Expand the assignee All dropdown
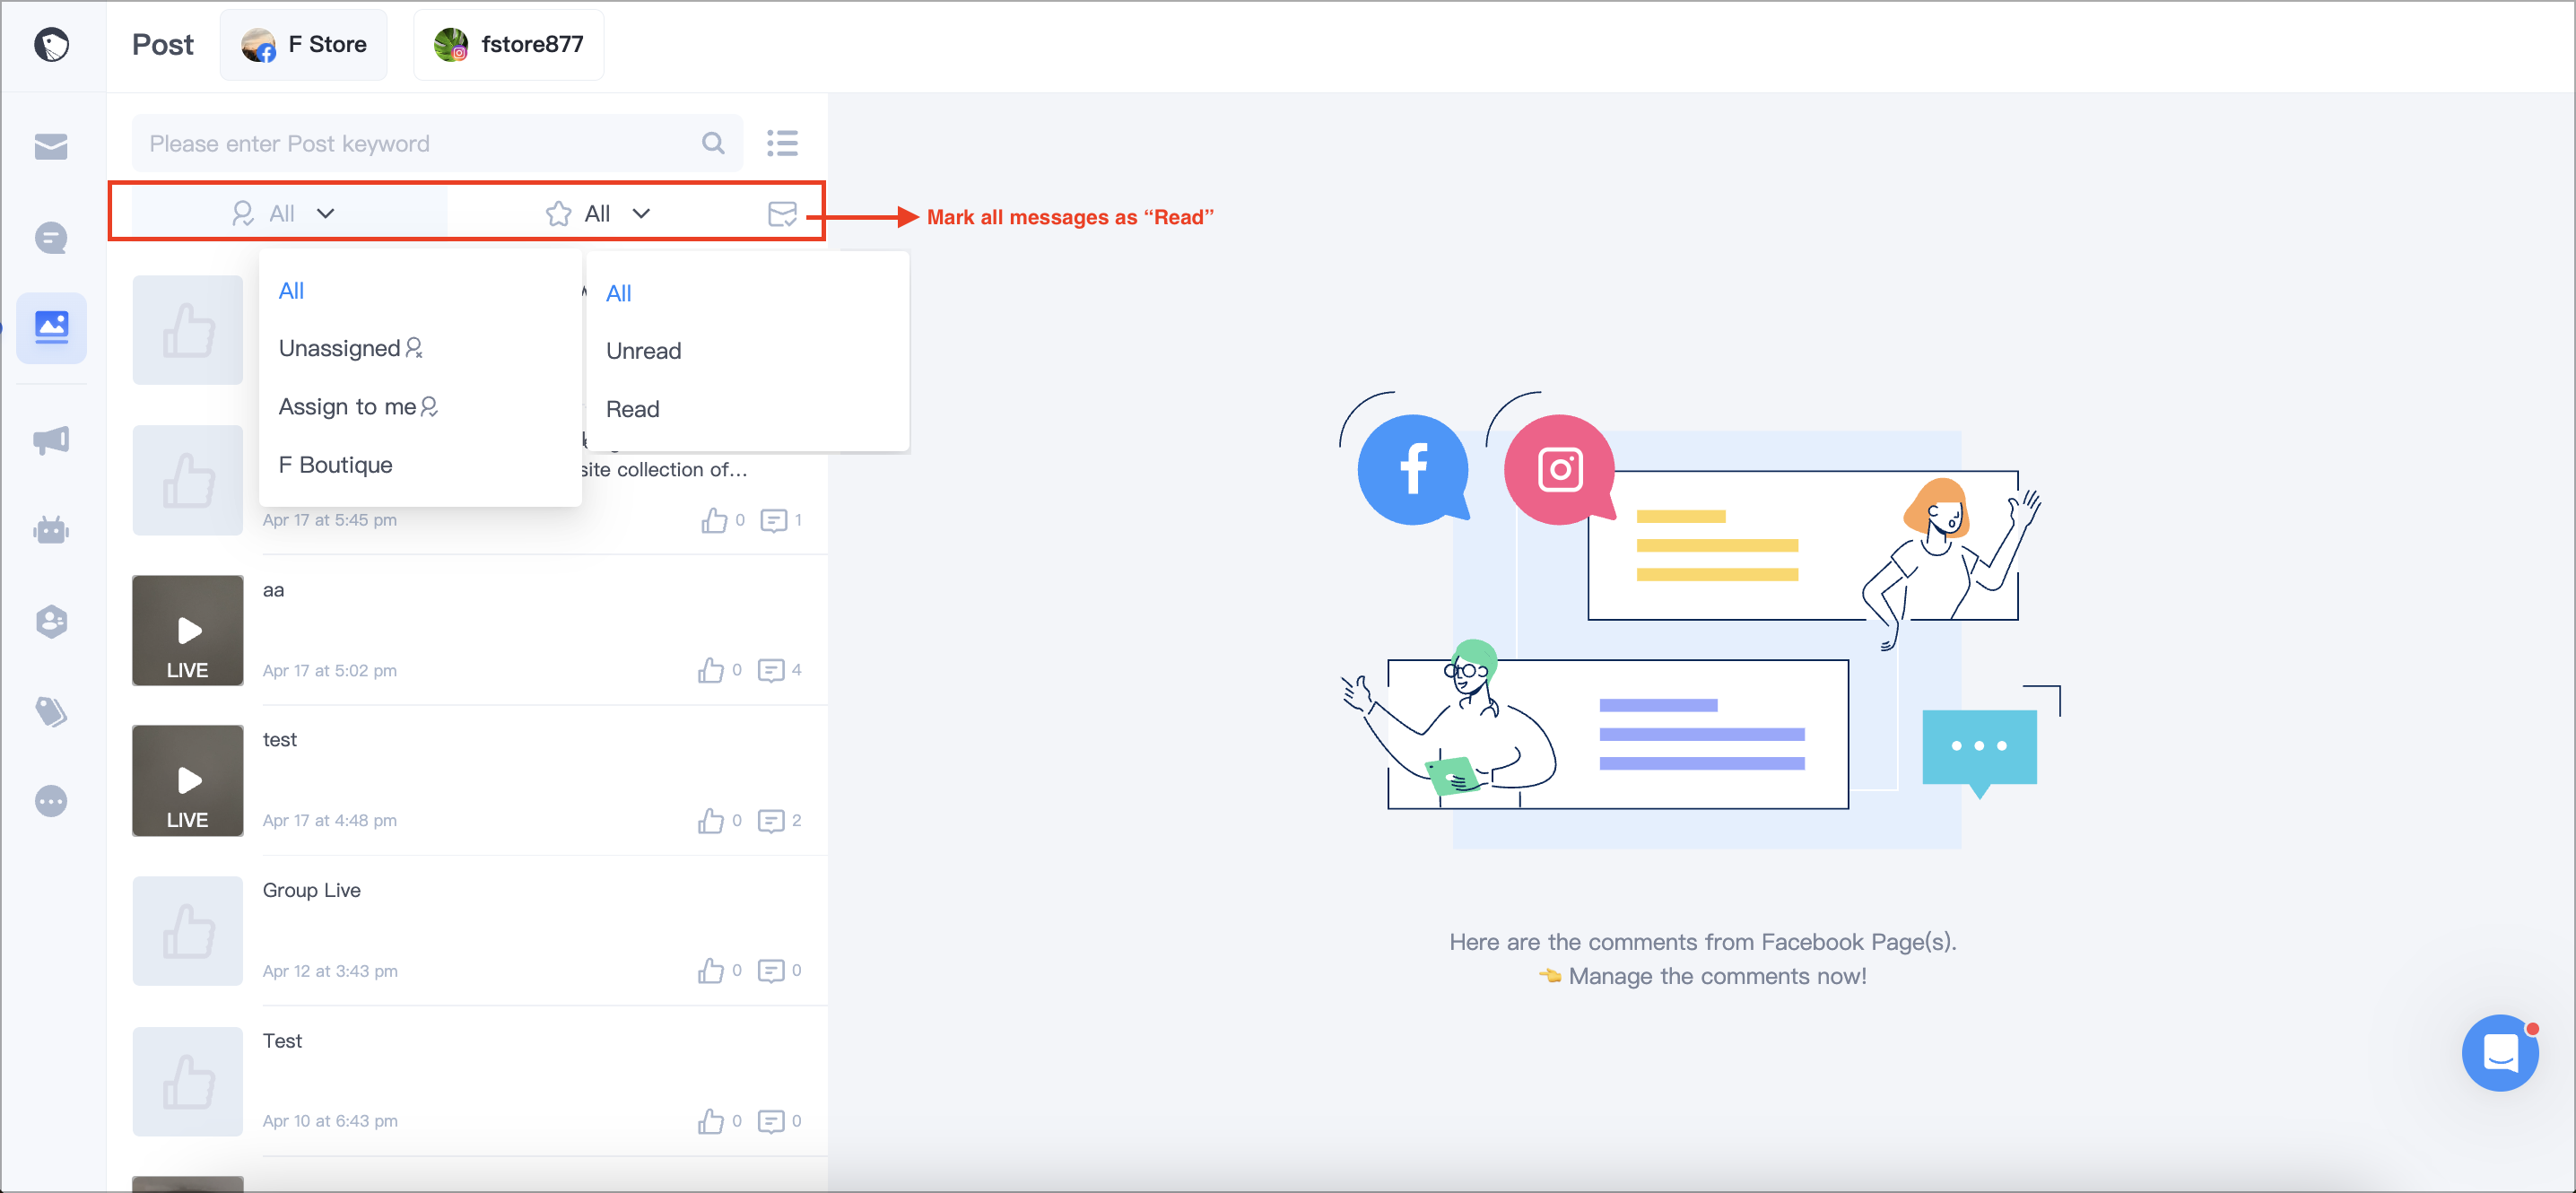 click(x=283, y=213)
